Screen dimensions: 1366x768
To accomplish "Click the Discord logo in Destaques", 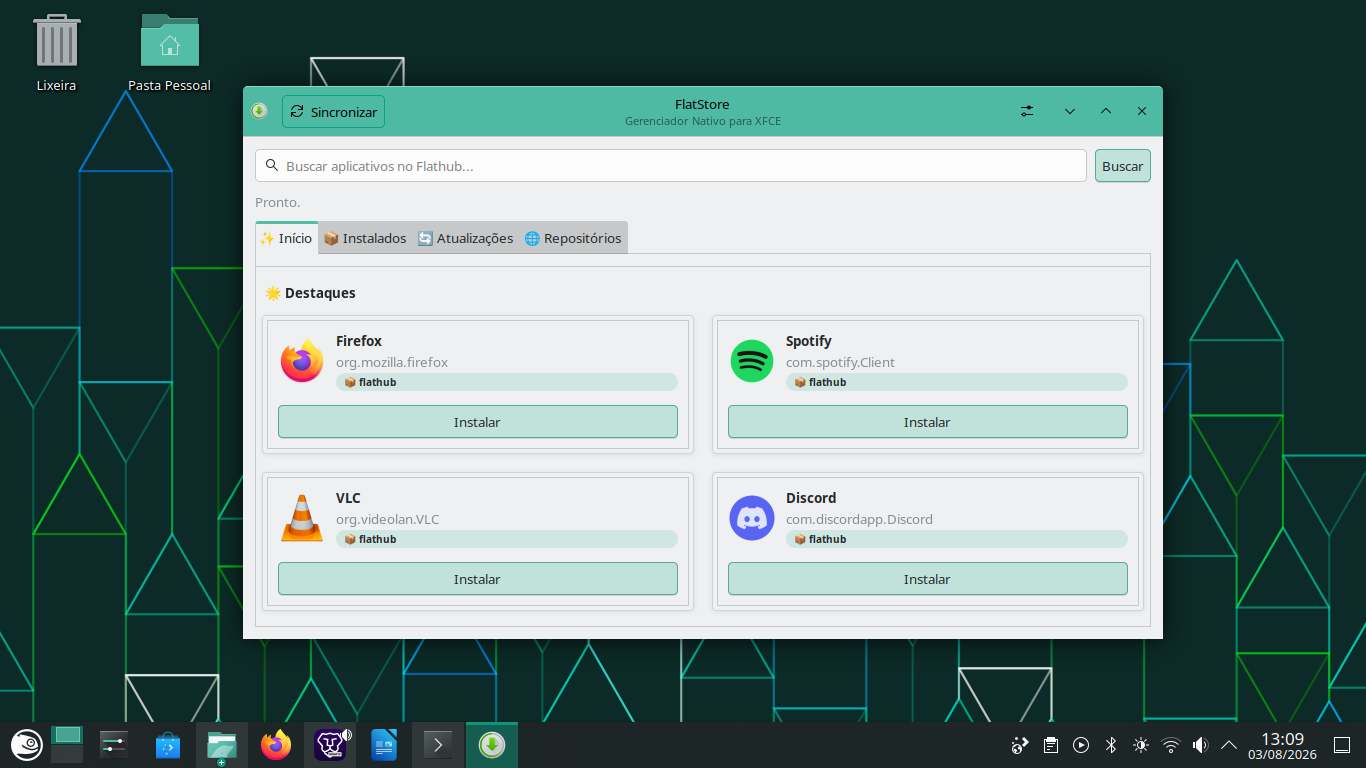I will coord(752,518).
